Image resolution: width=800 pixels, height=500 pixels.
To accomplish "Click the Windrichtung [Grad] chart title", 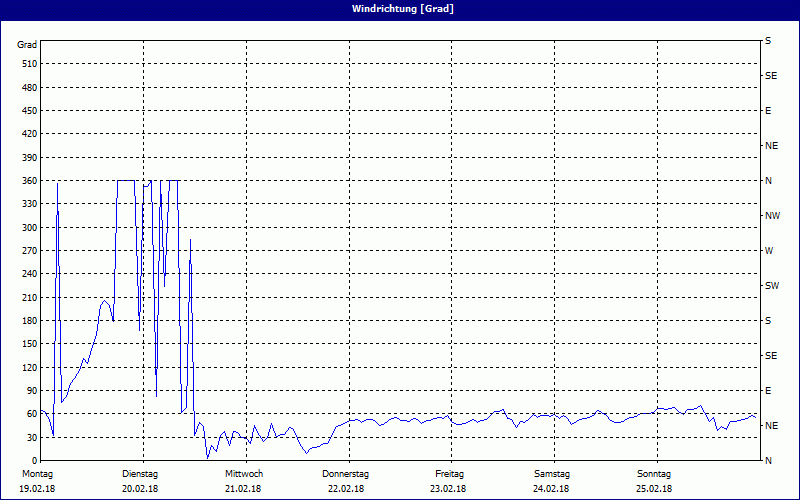I will coord(399,9).
